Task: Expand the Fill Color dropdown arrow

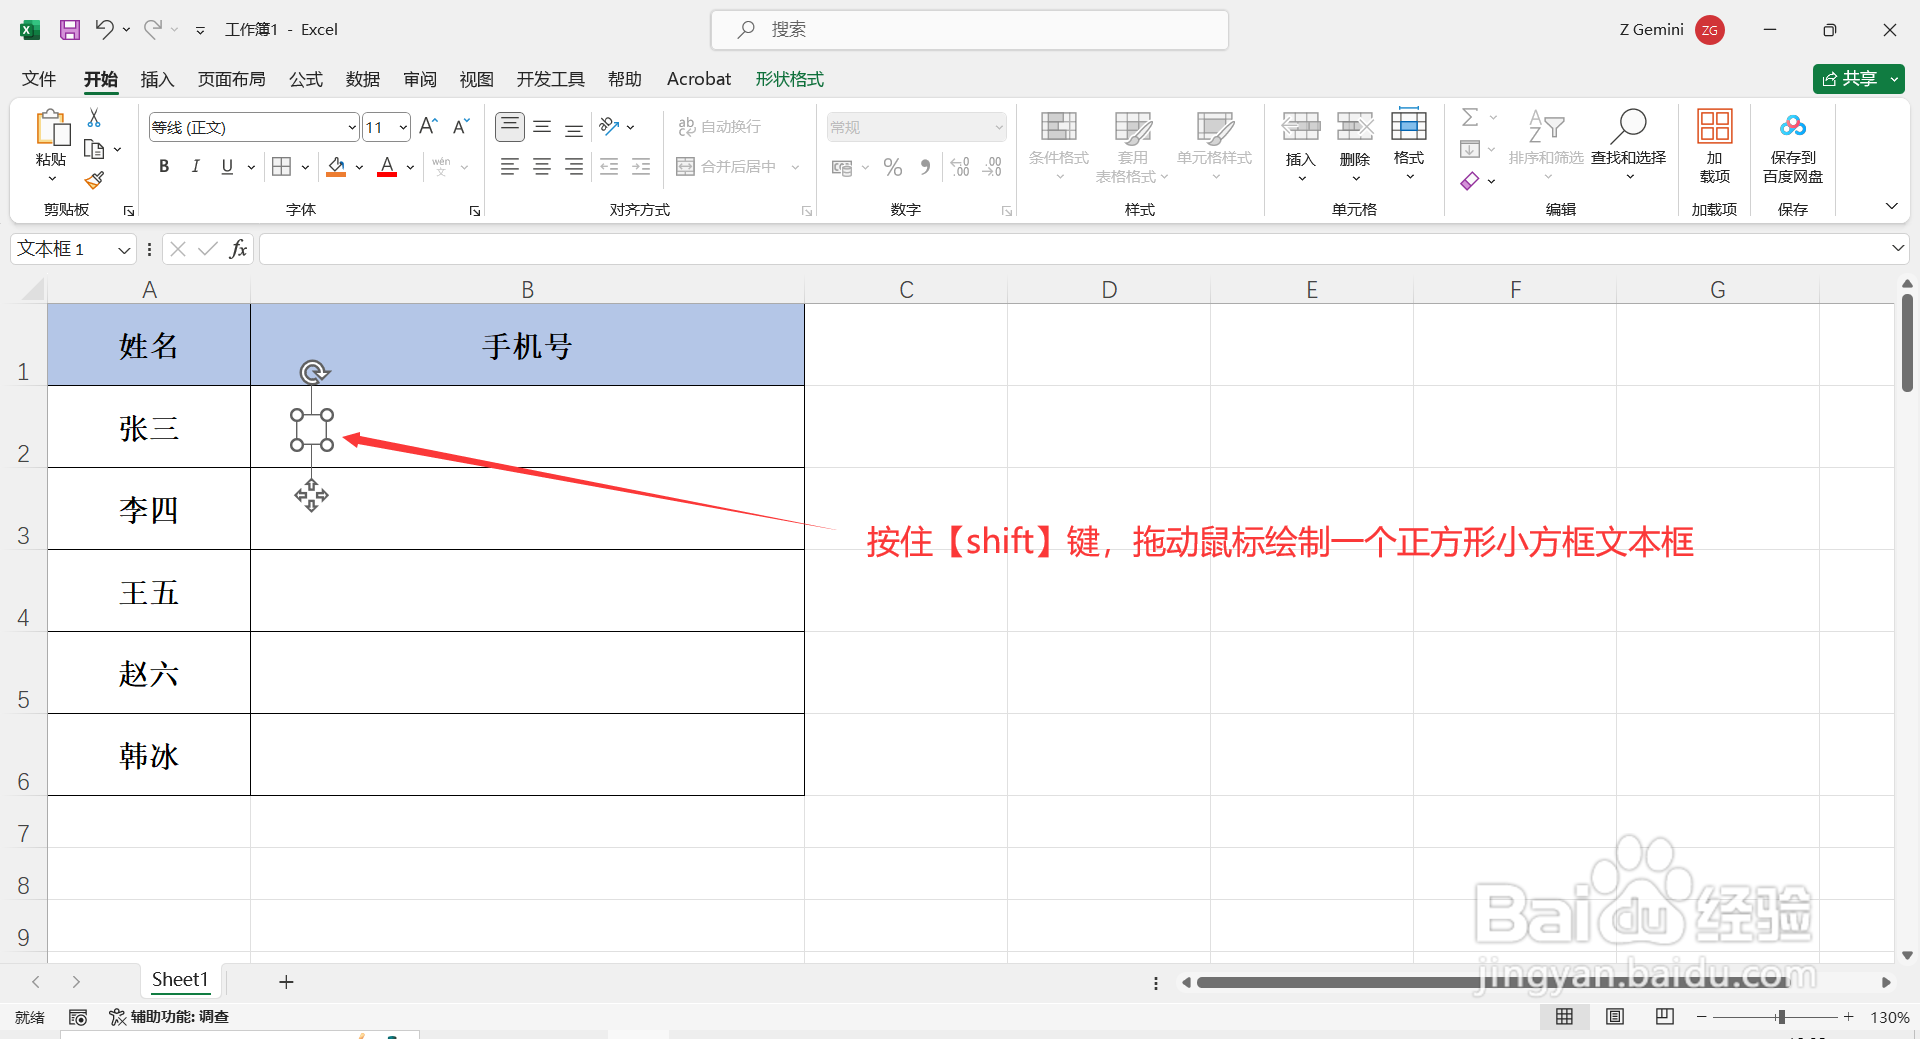Action: pyautogui.click(x=358, y=166)
